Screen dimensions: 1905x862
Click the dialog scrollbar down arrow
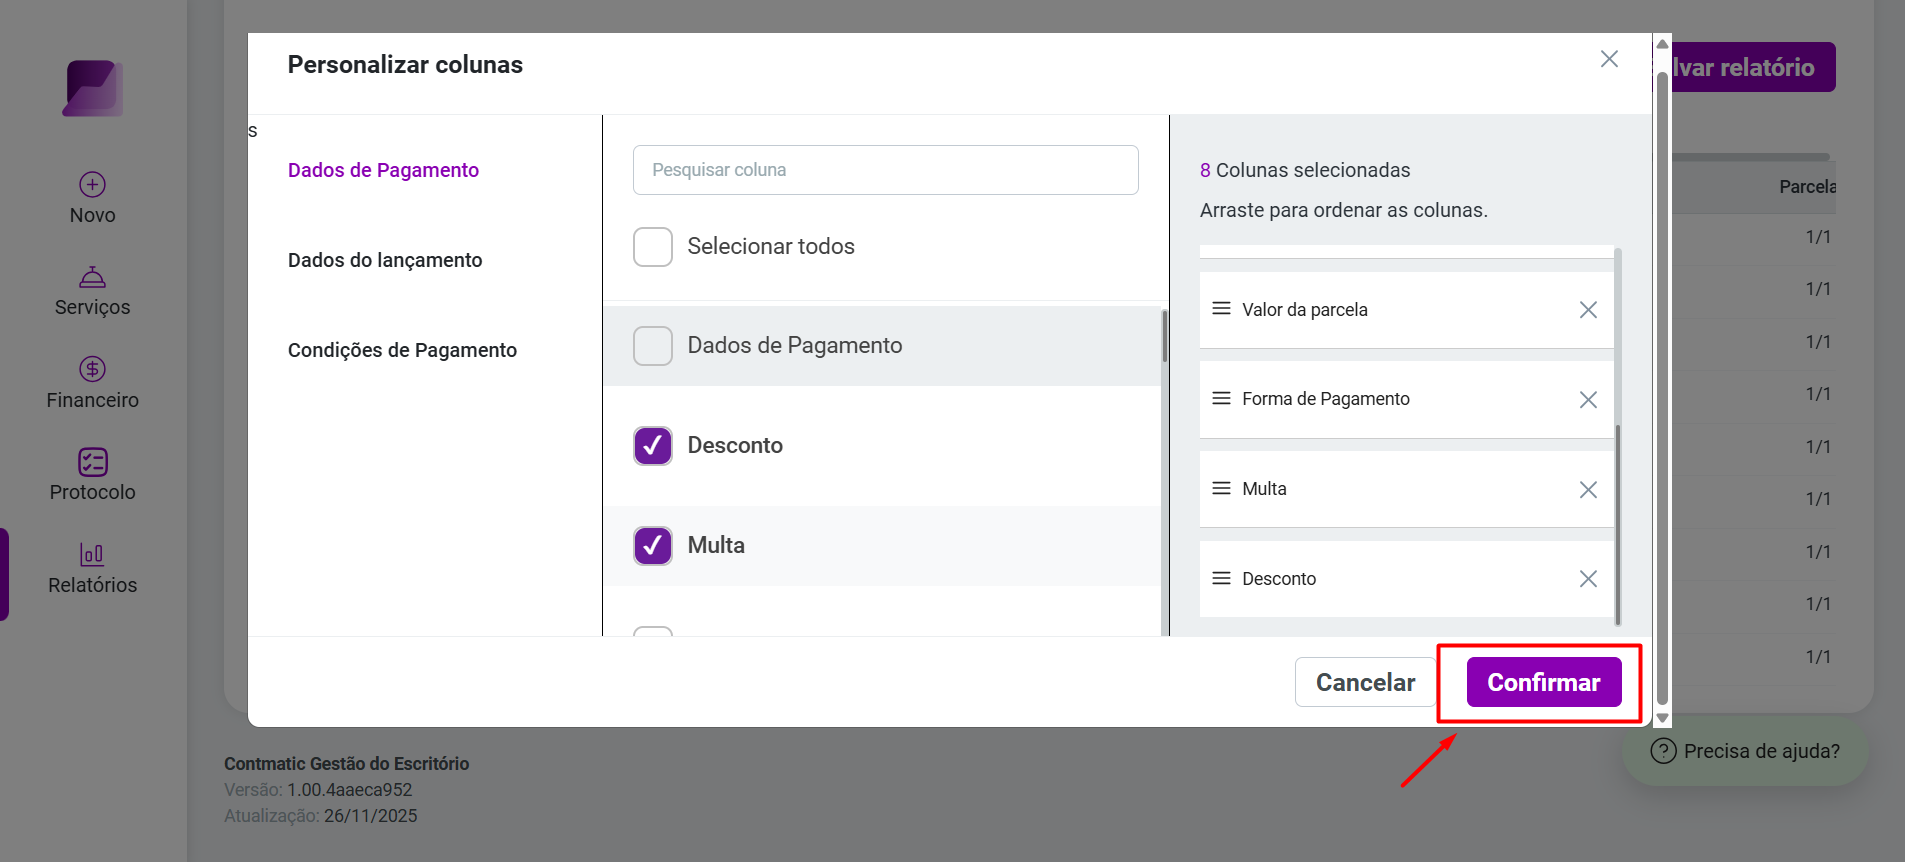pos(1662,718)
